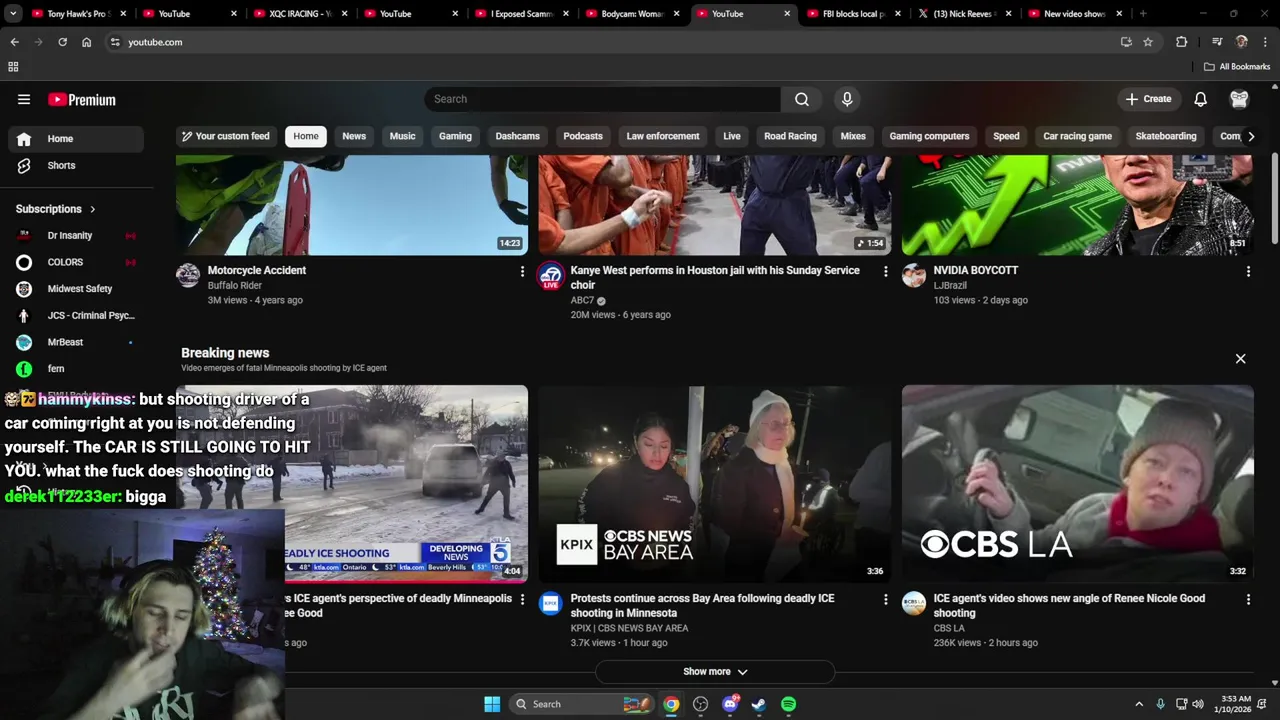This screenshot has height=720, width=1280.
Task: Click the YouTube Premium logo
Action: pyautogui.click(x=82, y=99)
